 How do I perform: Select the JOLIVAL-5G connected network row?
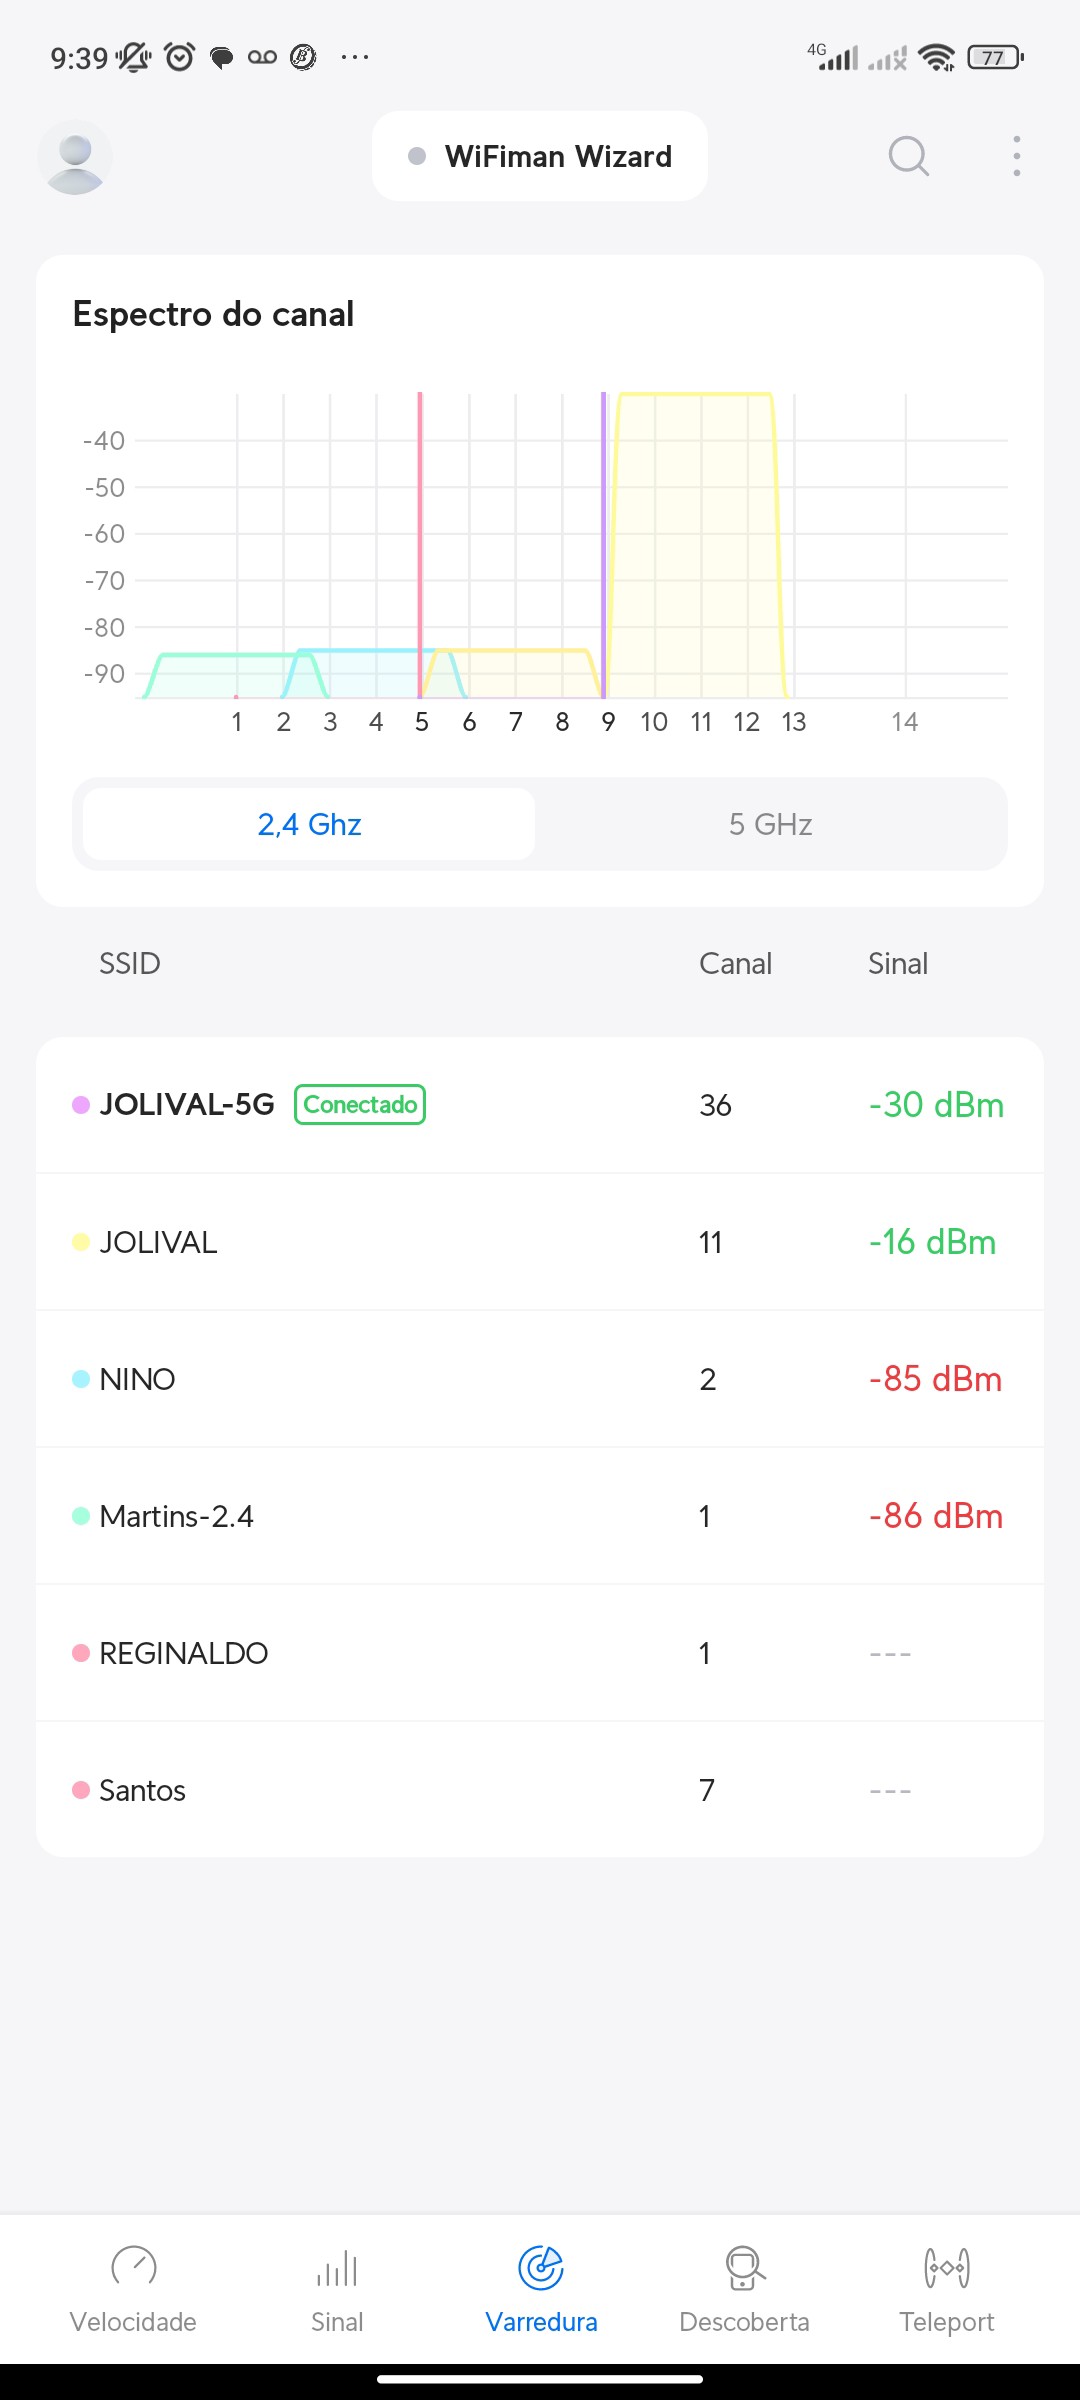coord(540,1105)
